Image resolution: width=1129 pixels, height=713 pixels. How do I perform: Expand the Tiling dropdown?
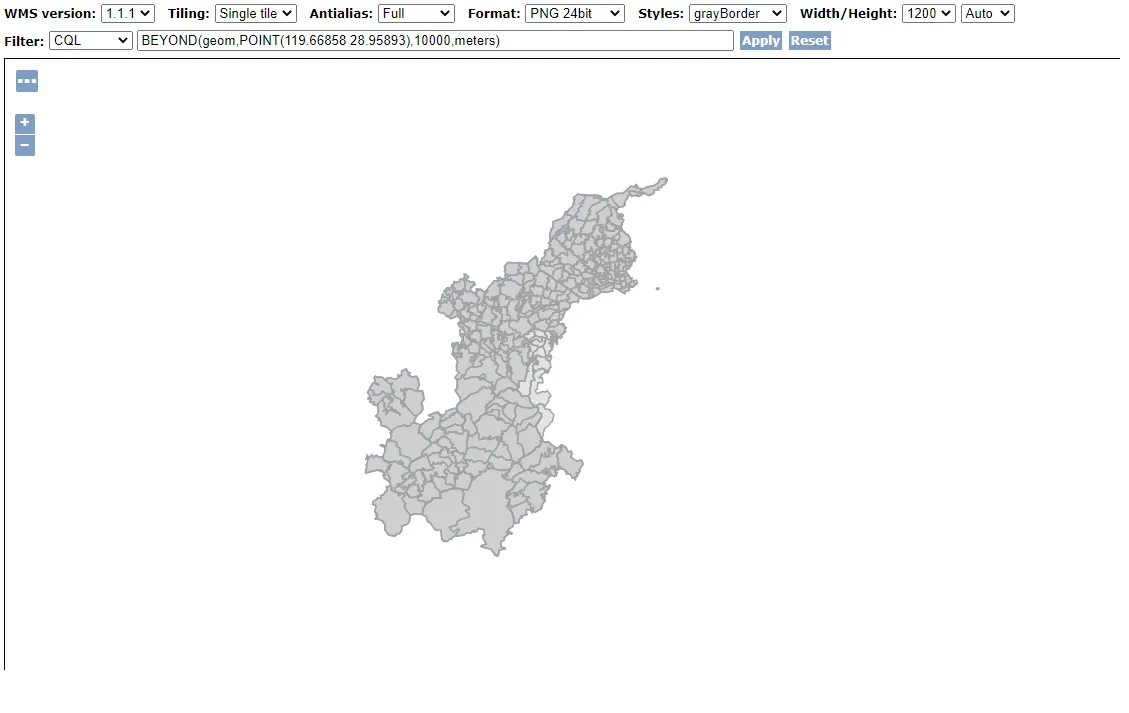pyautogui.click(x=256, y=14)
